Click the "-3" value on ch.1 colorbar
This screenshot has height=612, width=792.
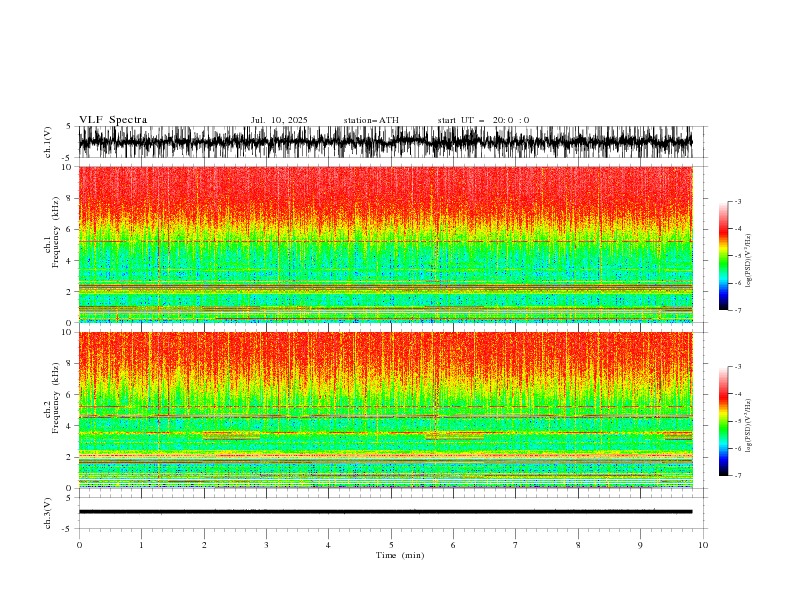pyautogui.click(x=738, y=201)
